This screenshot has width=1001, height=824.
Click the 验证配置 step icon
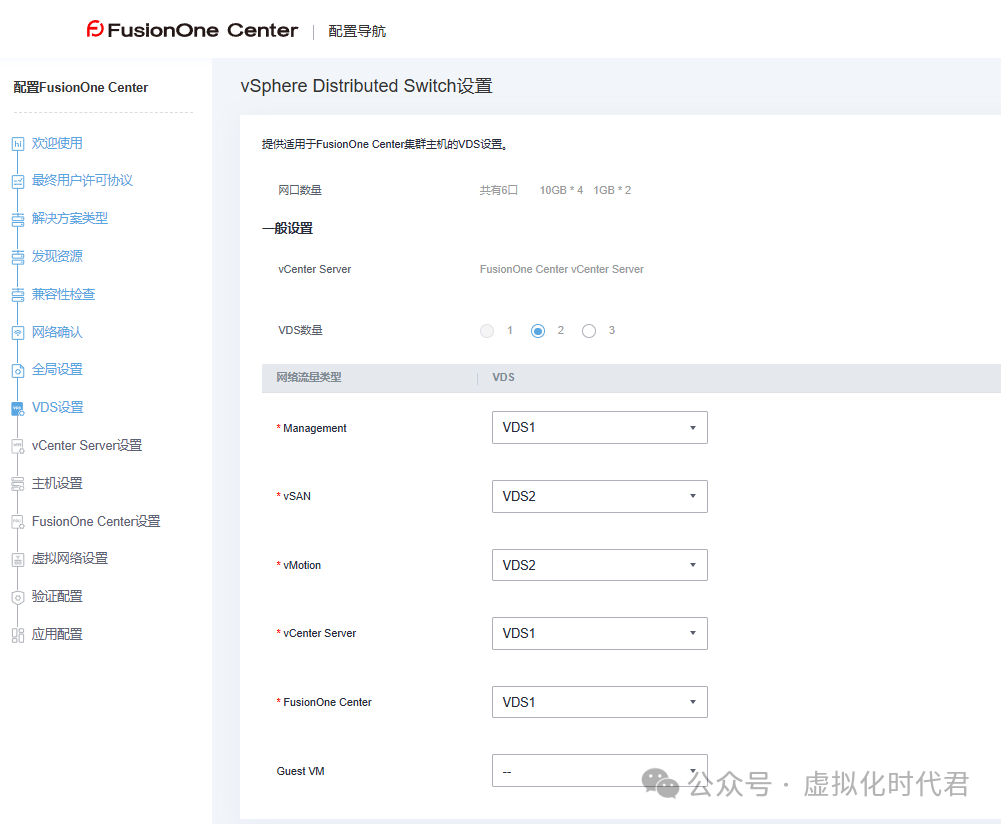click(18, 597)
